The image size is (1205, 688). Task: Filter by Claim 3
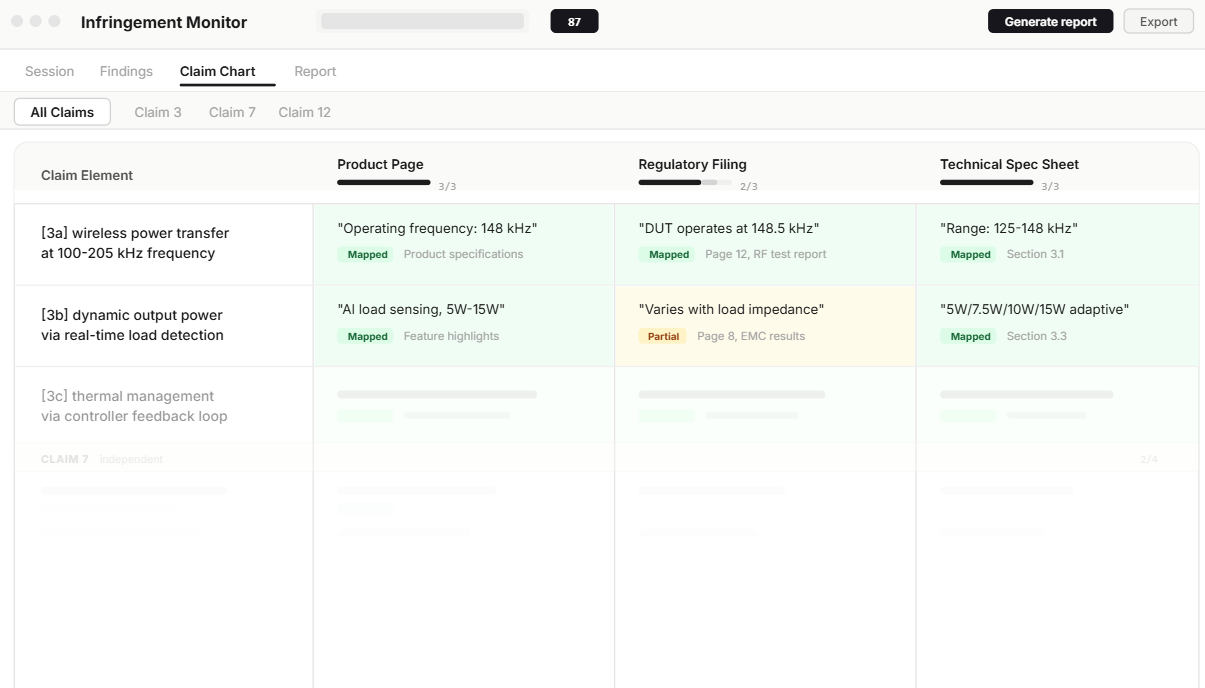158,112
